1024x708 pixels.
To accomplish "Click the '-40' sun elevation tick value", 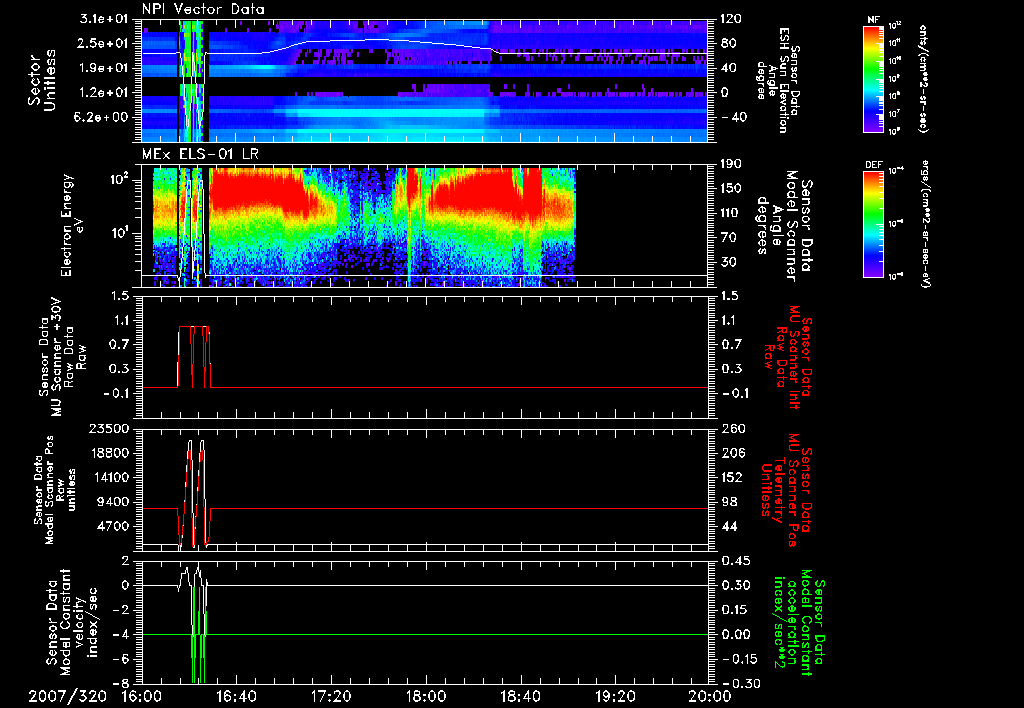I will 733,118.
